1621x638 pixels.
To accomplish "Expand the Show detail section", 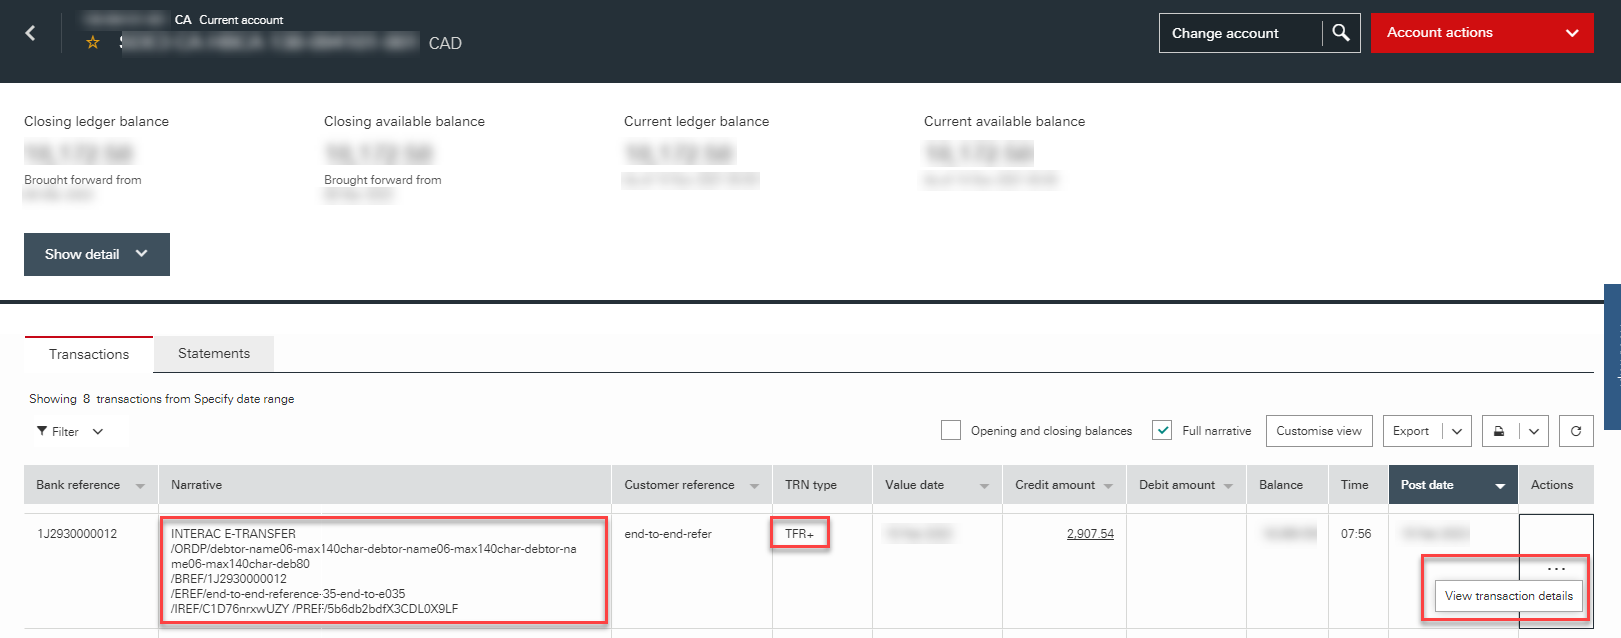I will tap(97, 254).
